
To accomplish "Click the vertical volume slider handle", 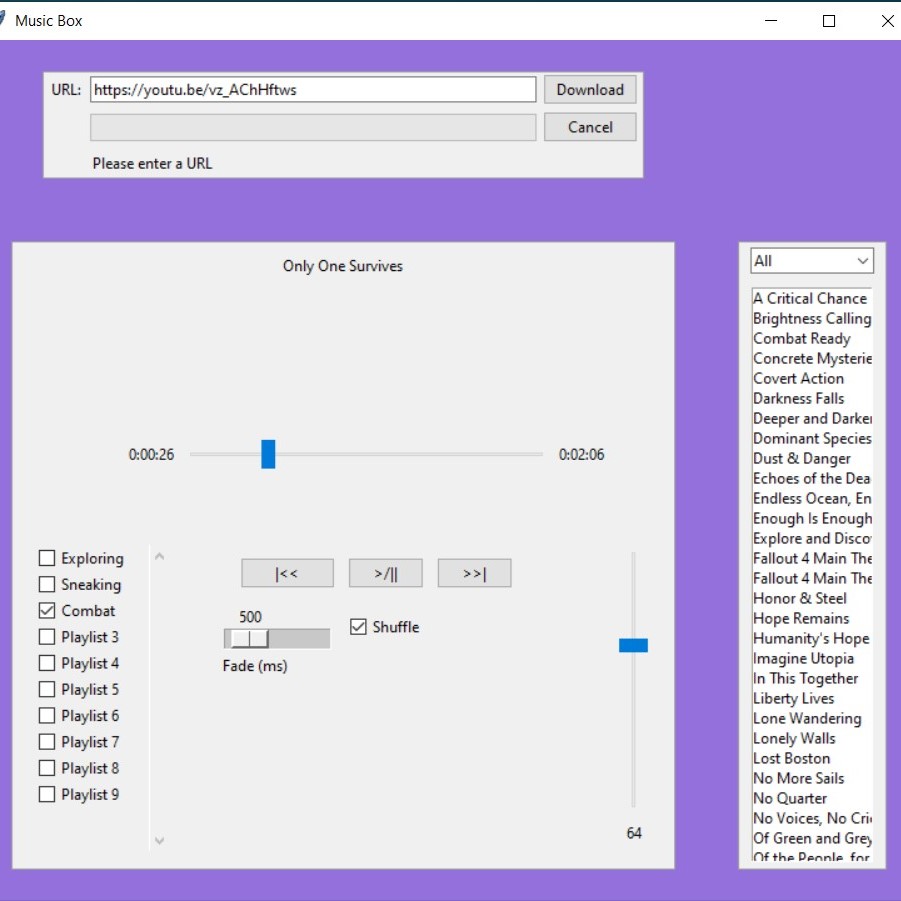I will pyautogui.click(x=633, y=645).
